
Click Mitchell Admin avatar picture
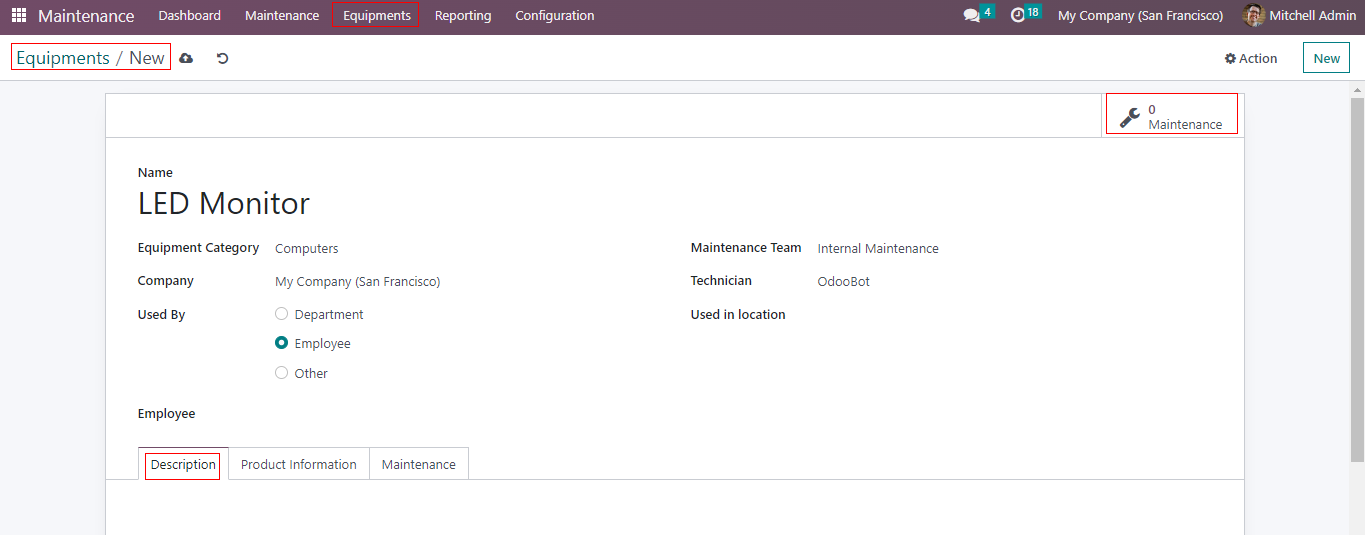(1253, 16)
